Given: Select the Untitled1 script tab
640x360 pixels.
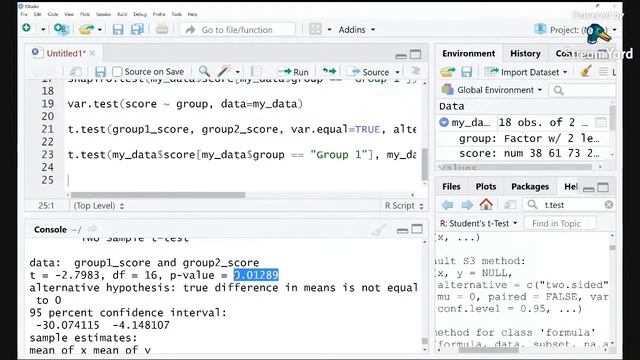Looking at the screenshot, I should [66, 53].
